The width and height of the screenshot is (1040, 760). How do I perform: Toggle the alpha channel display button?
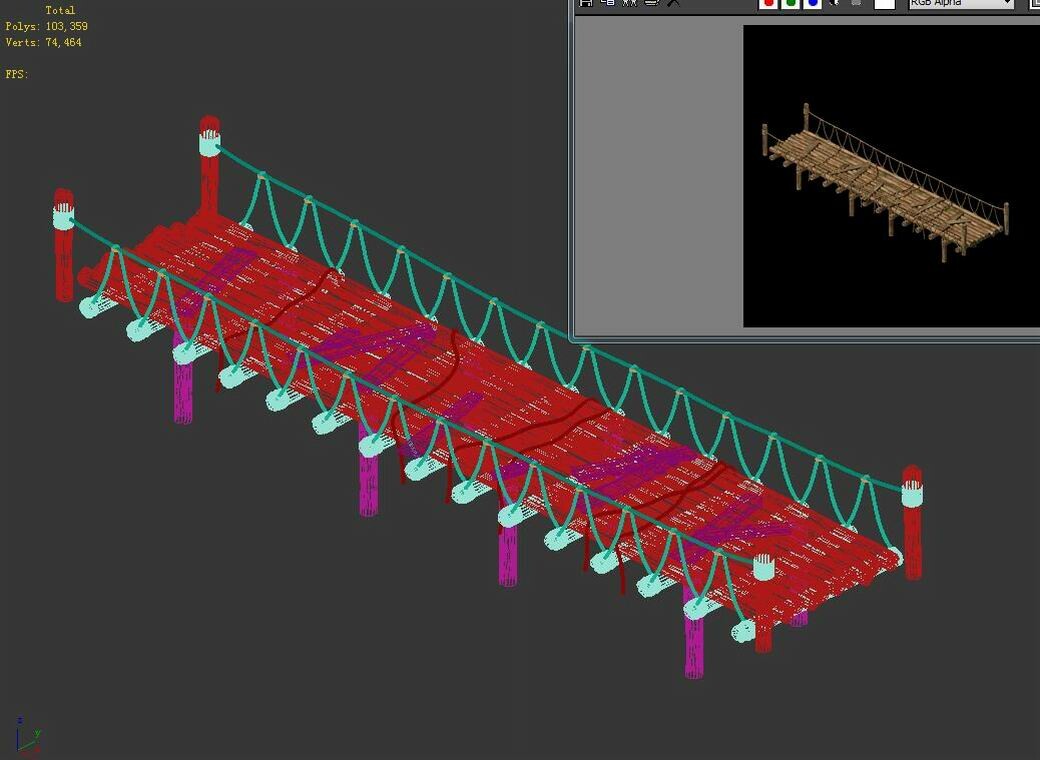(835, 3)
